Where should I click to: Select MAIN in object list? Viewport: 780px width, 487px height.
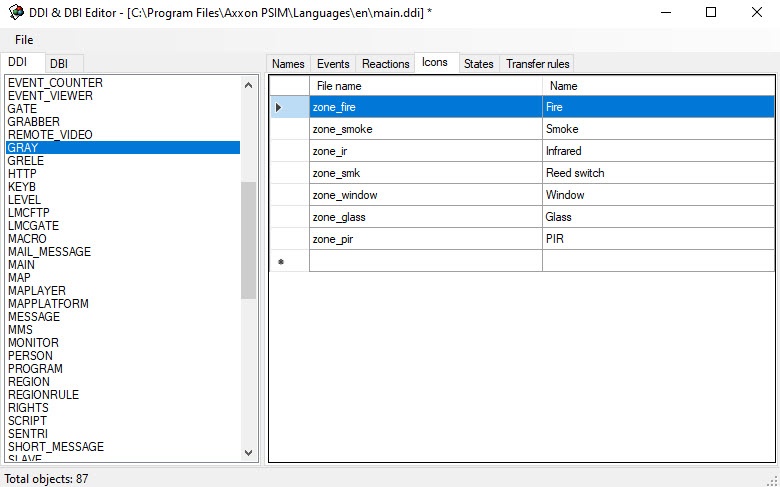[123, 265]
